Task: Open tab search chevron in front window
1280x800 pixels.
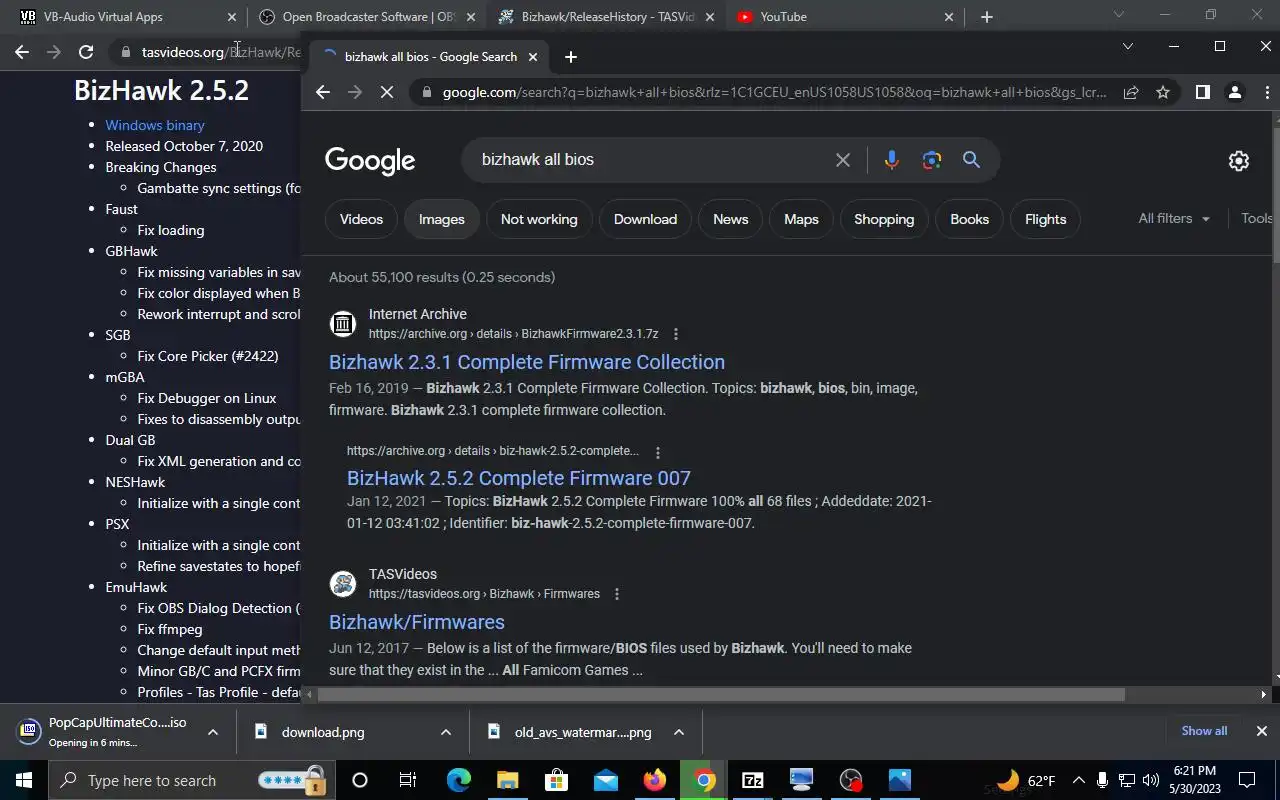Action: [x=1128, y=46]
